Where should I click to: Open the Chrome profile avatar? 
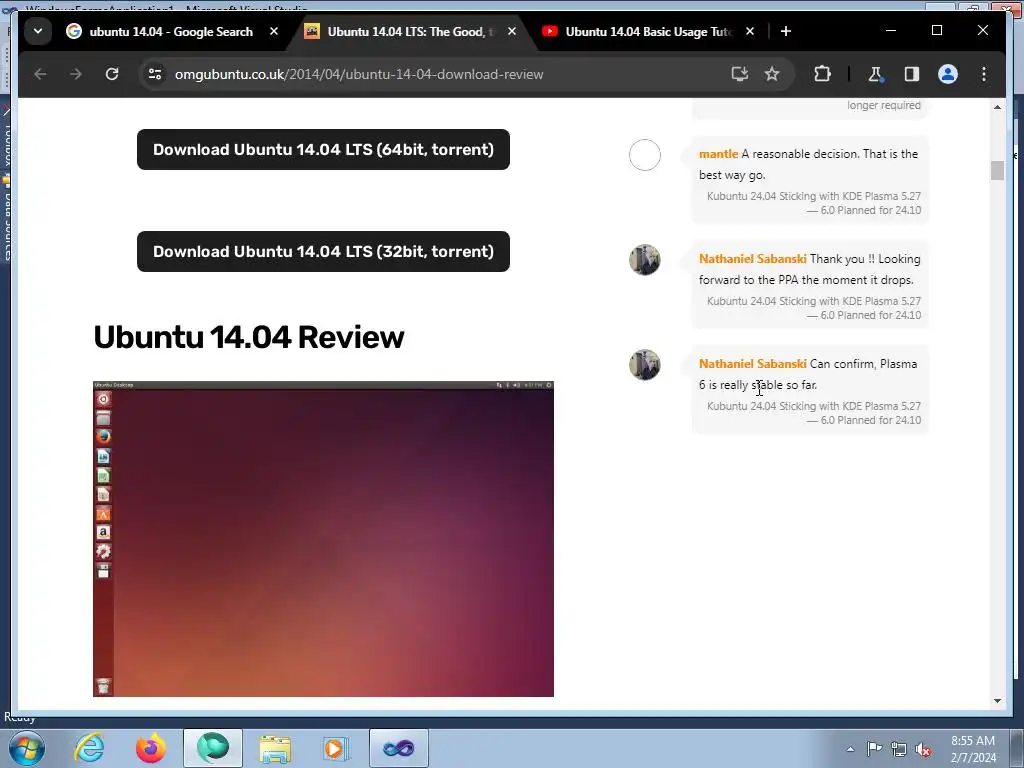[x=948, y=74]
